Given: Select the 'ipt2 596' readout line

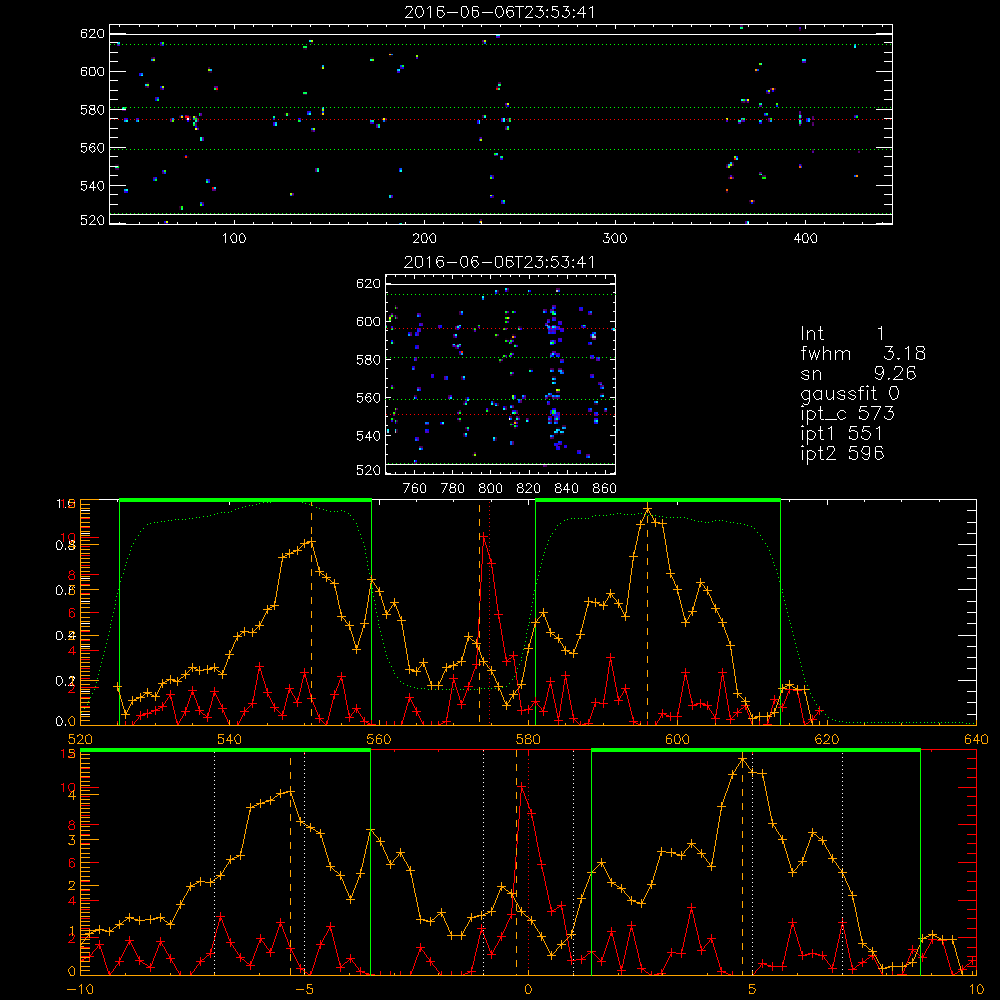Looking at the screenshot, I should pos(842,453).
